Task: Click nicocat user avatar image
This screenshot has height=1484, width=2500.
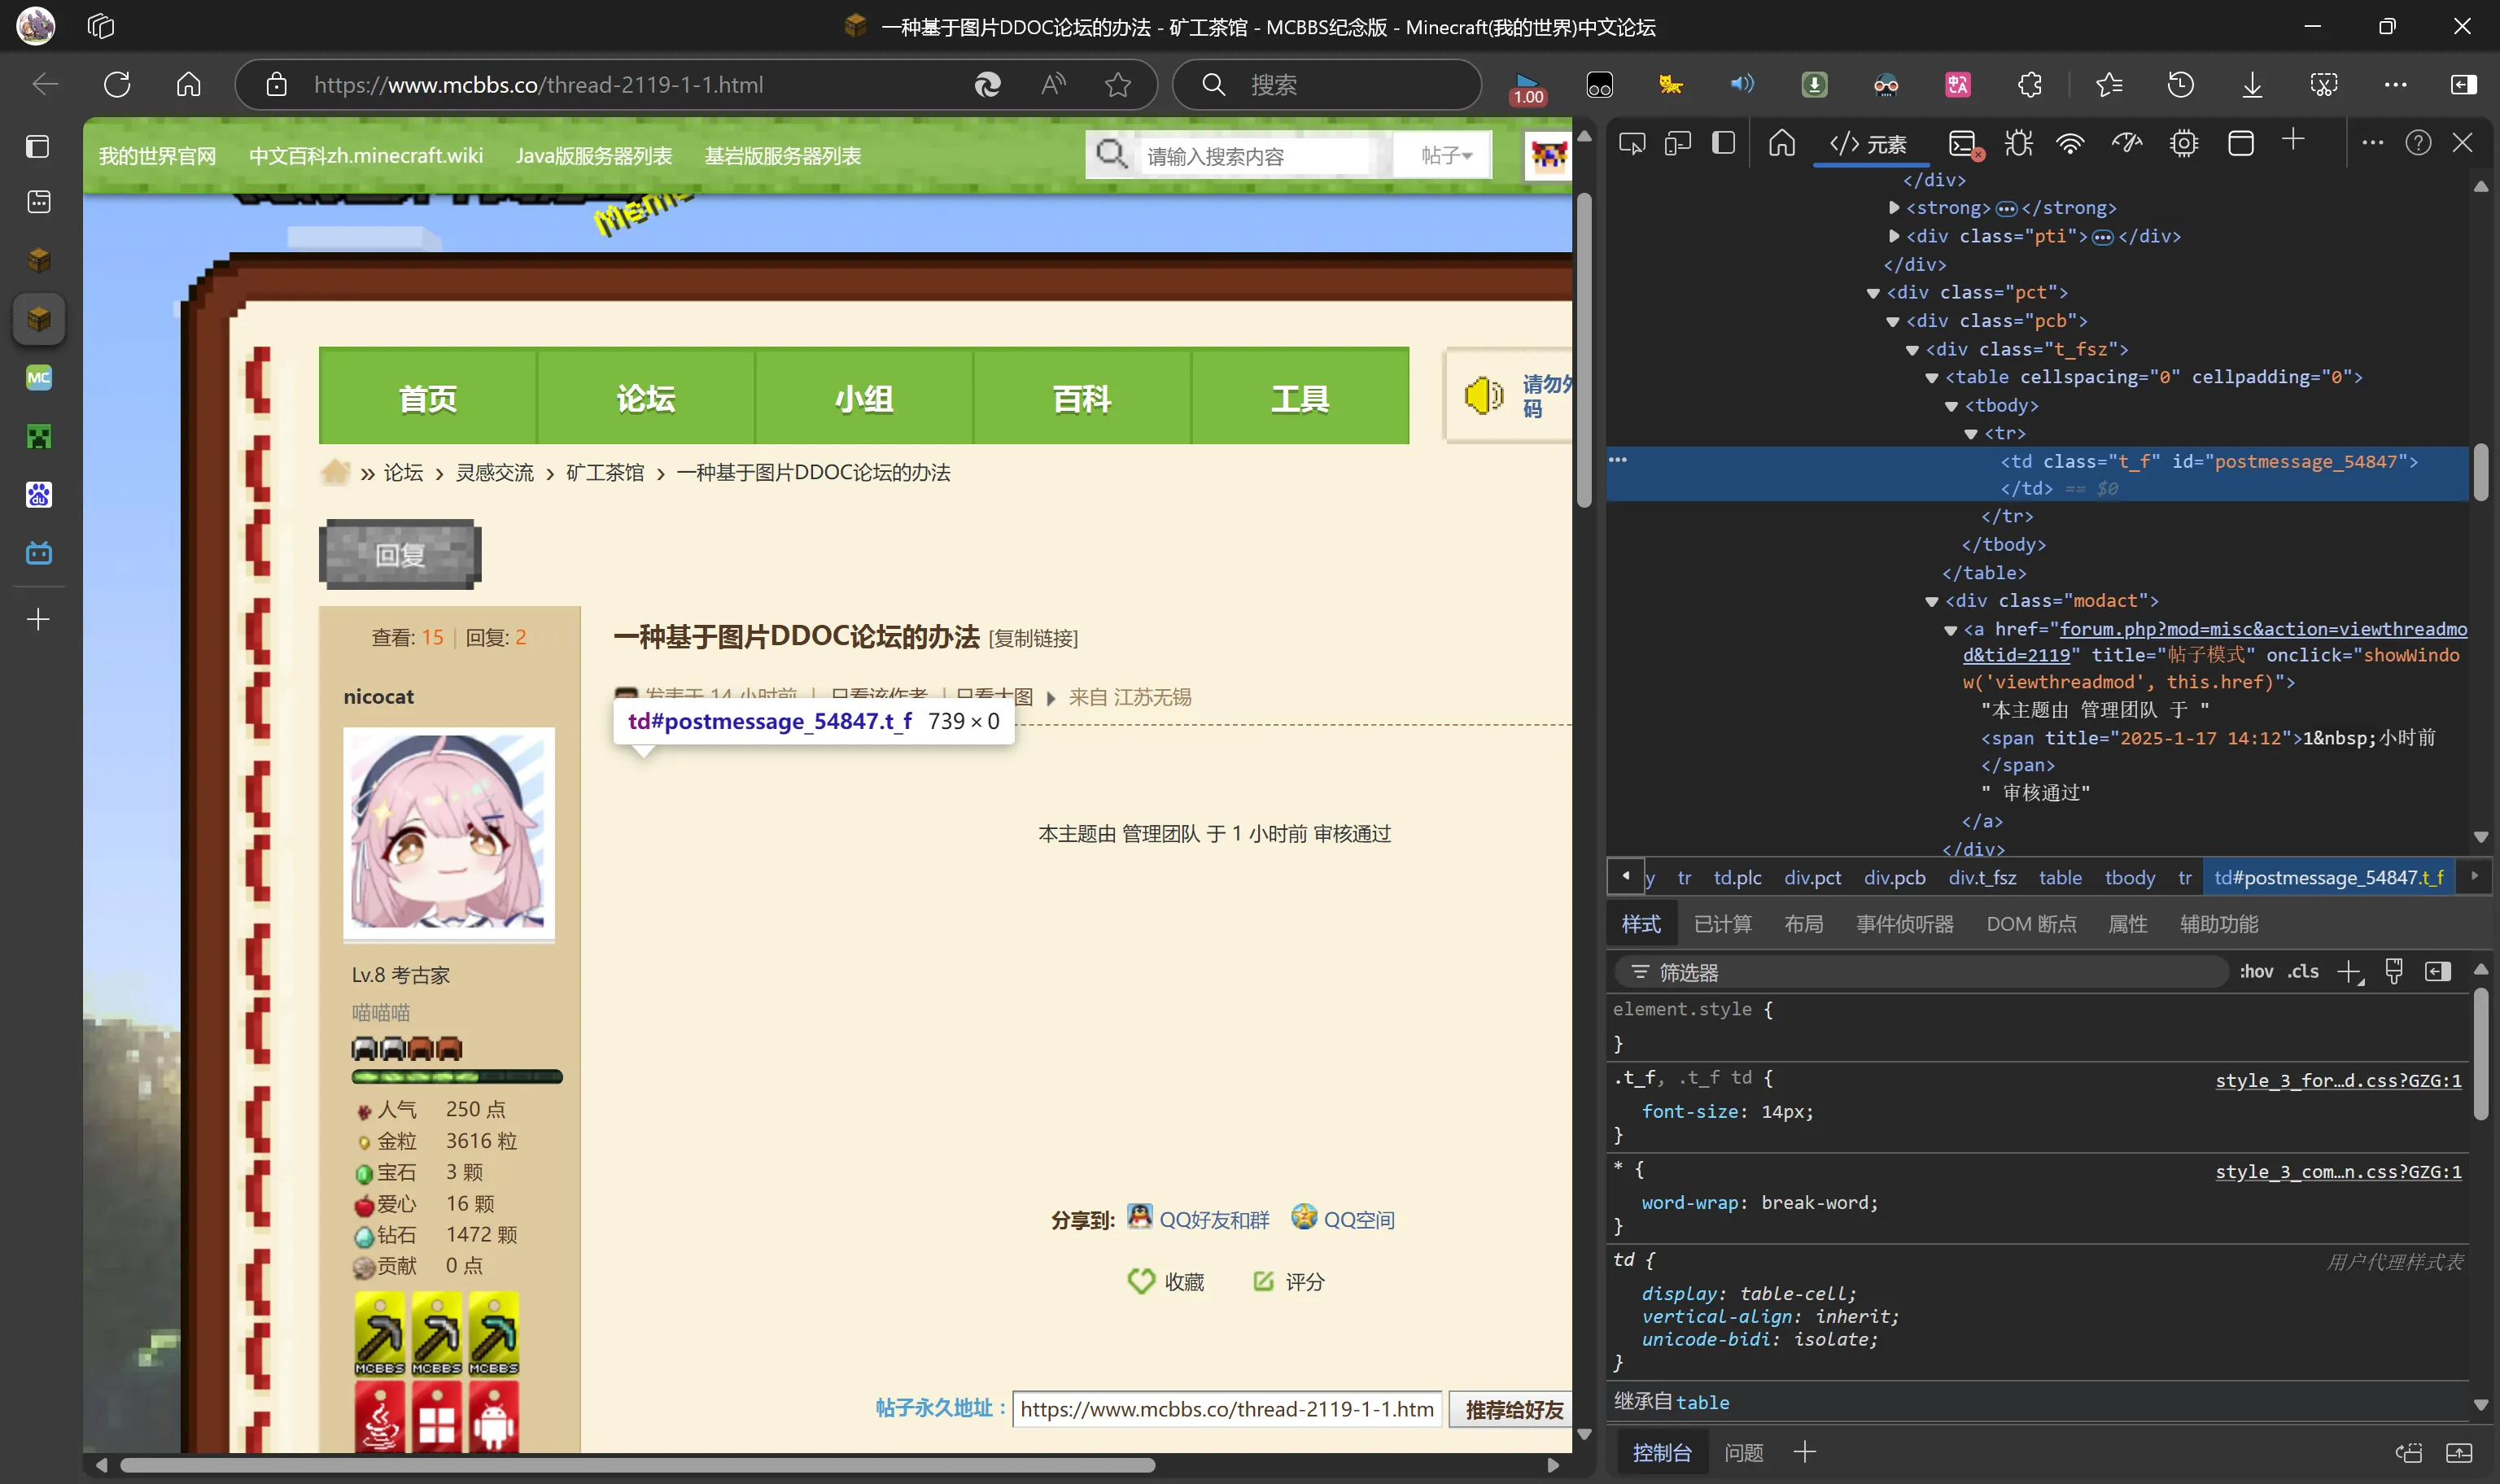Action: 449,832
